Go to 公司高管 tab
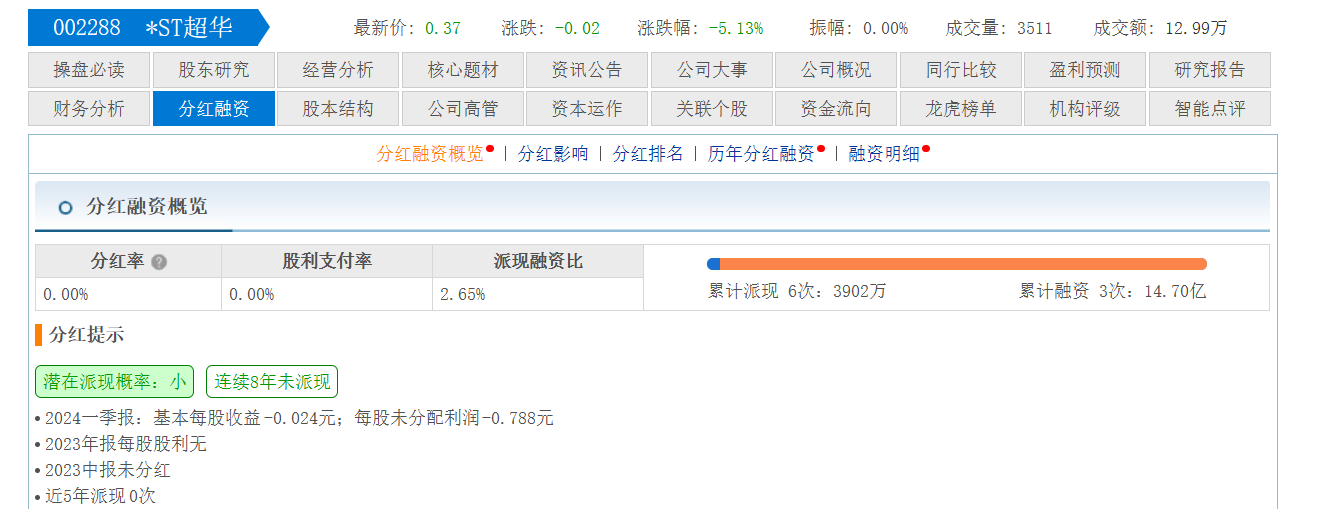This screenshot has width=1327, height=509. point(463,109)
